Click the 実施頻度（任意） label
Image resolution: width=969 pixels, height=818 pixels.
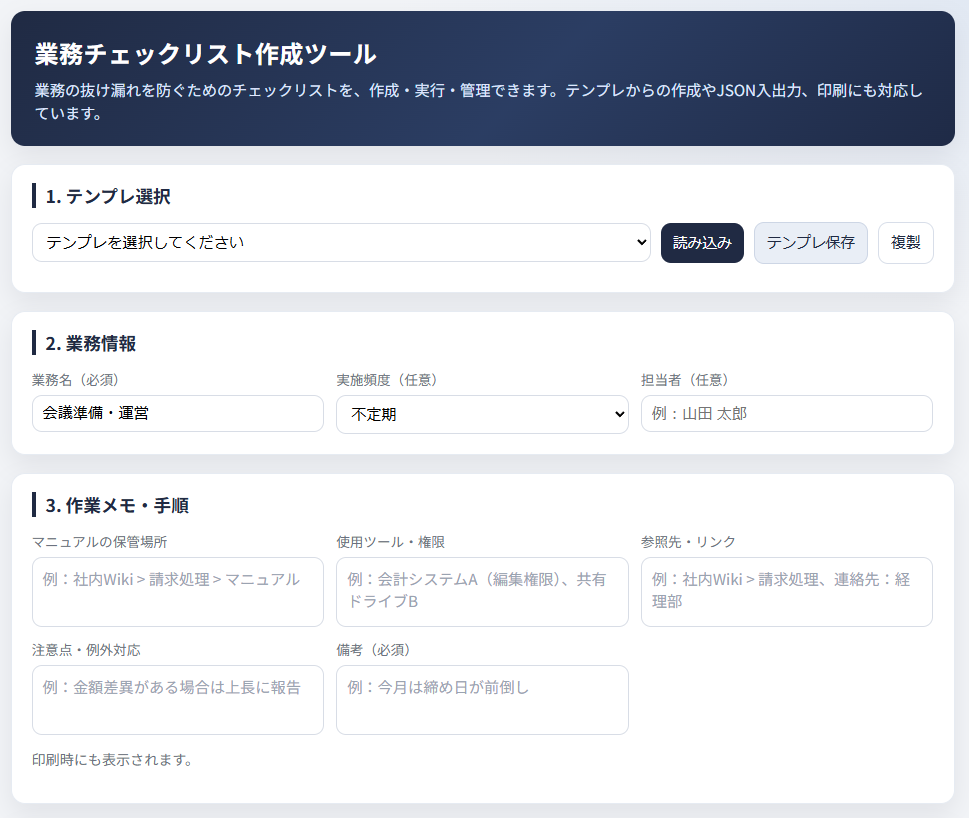pyautogui.click(x=387, y=380)
